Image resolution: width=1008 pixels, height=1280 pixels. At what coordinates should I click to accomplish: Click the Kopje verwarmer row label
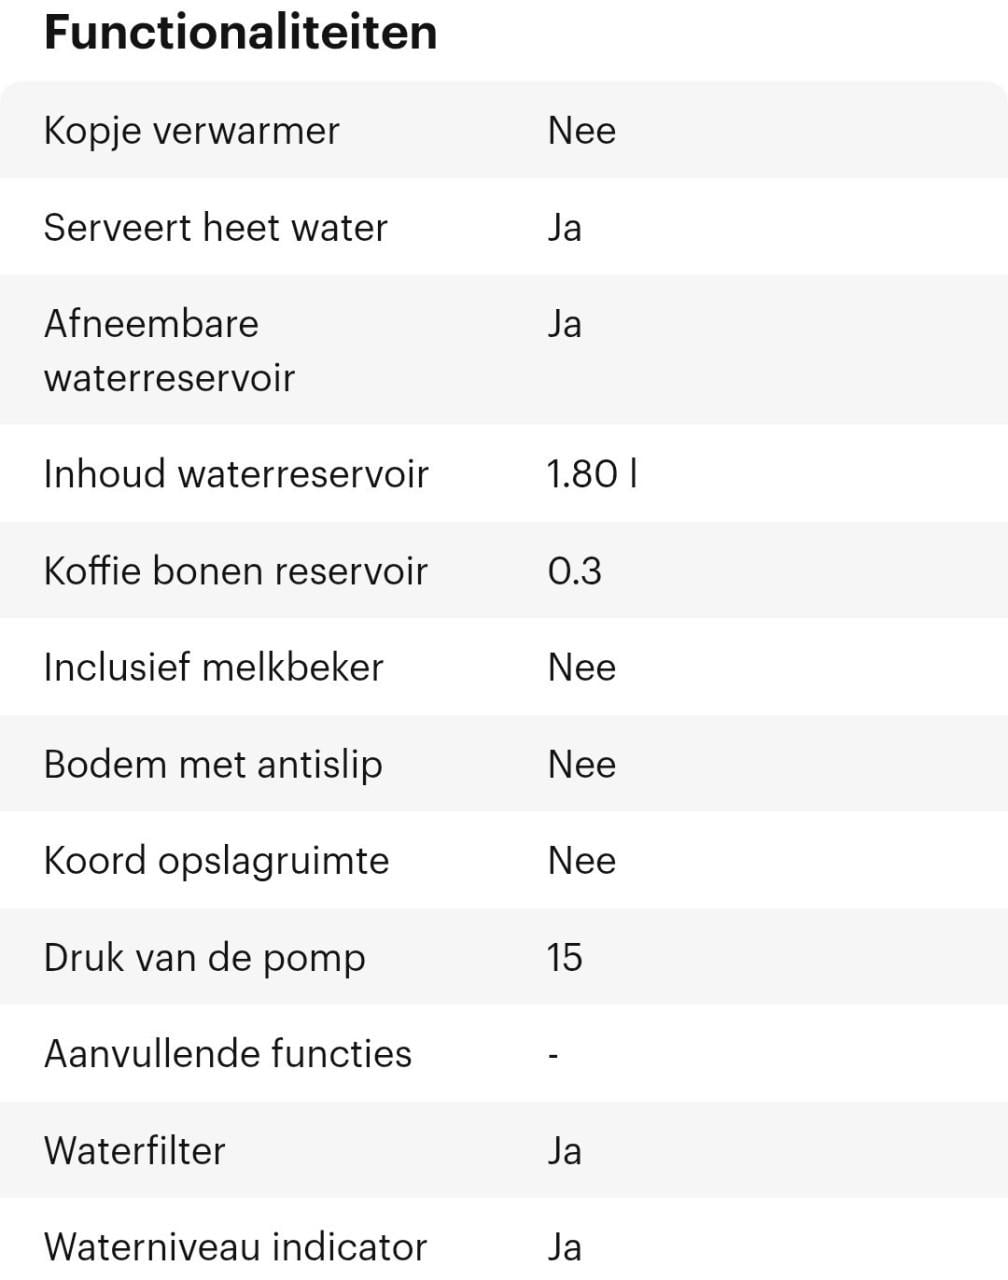tap(192, 131)
